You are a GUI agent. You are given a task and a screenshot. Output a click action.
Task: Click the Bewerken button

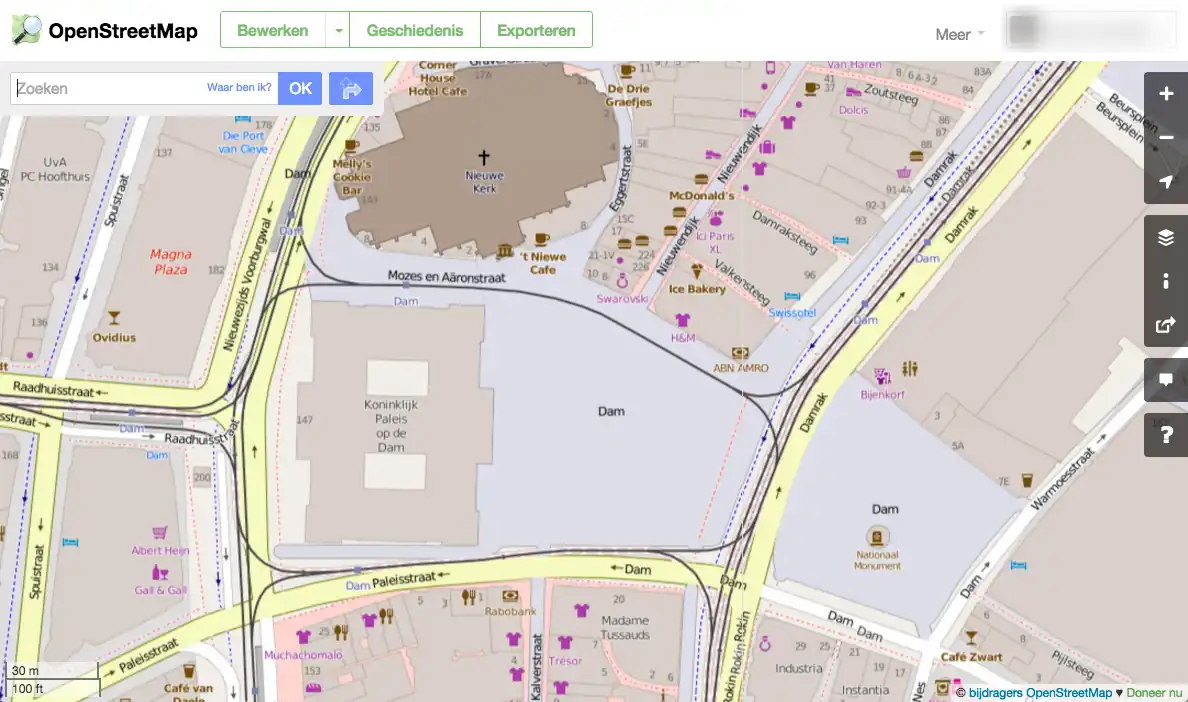273,30
